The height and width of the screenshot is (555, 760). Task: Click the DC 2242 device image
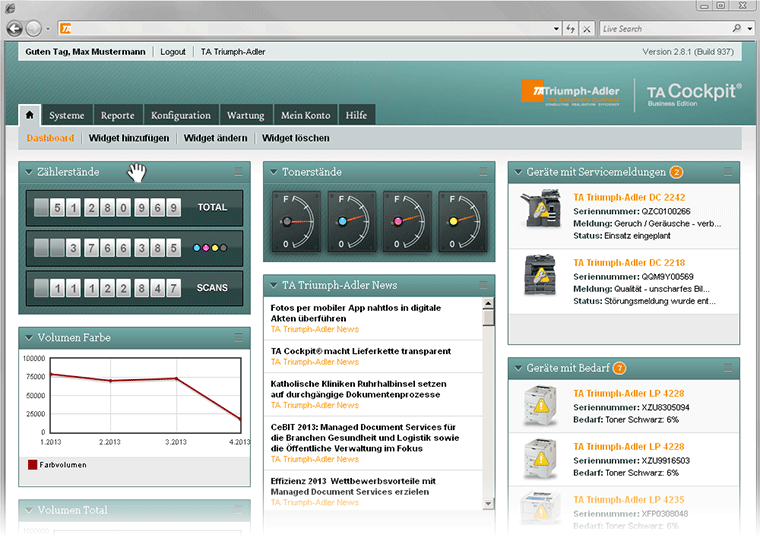pyautogui.click(x=540, y=209)
